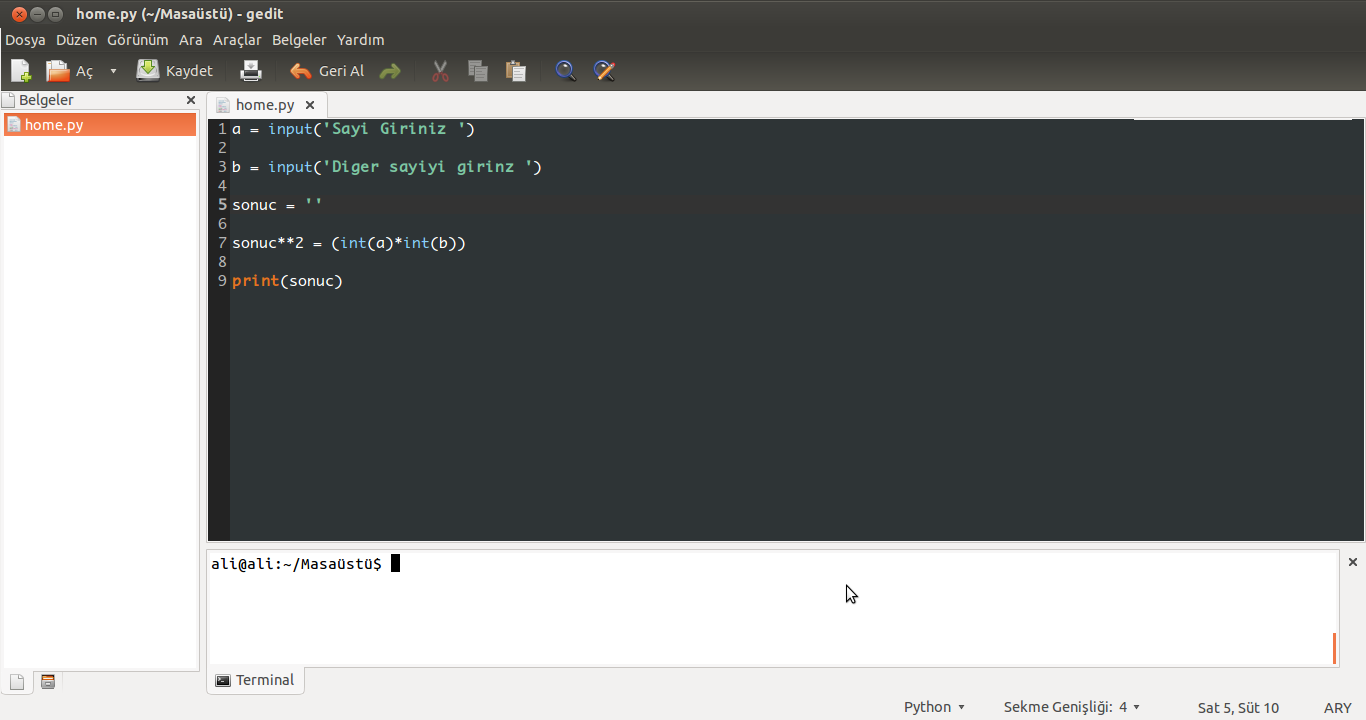Open the Dosya menu
1366x720 pixels.
(25, 40)
